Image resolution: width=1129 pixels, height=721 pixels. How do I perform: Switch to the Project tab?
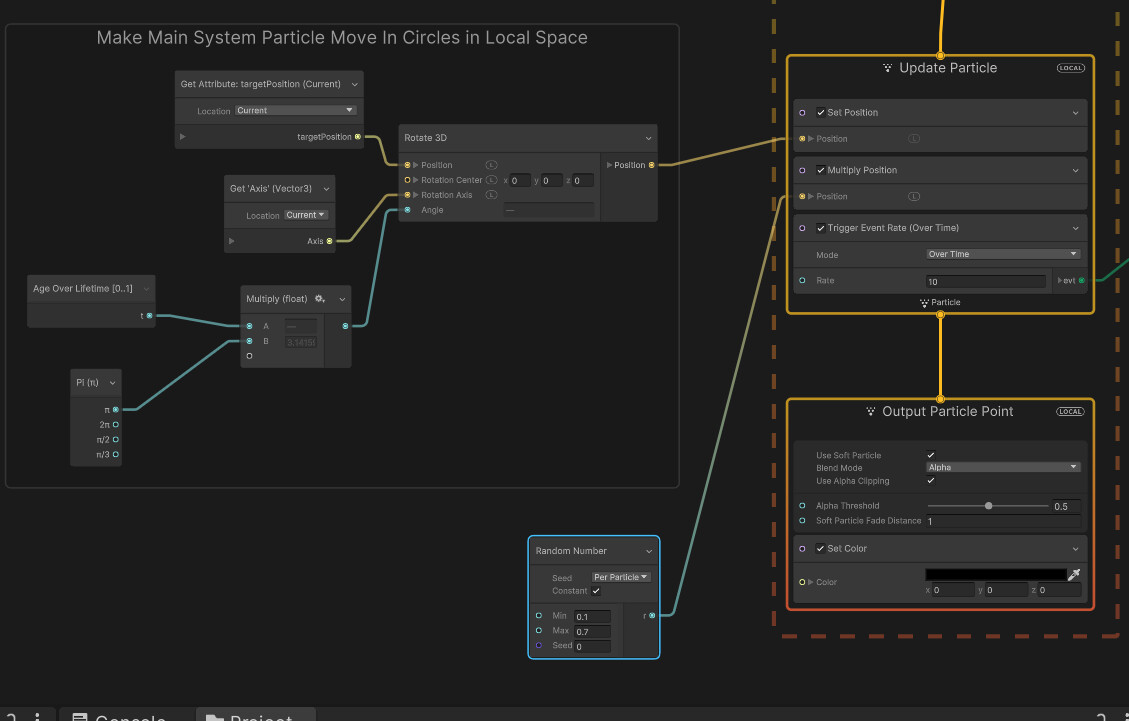pos(256,715)
